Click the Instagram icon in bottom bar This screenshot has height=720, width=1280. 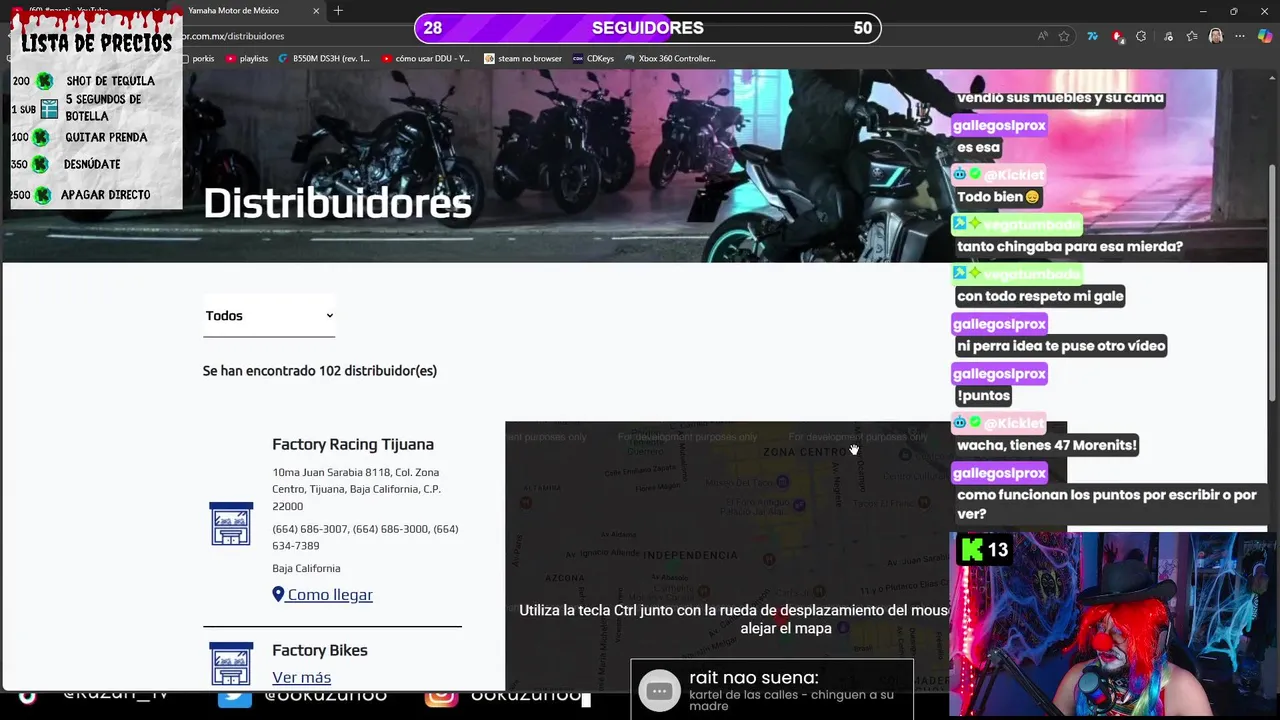point(441,696)
